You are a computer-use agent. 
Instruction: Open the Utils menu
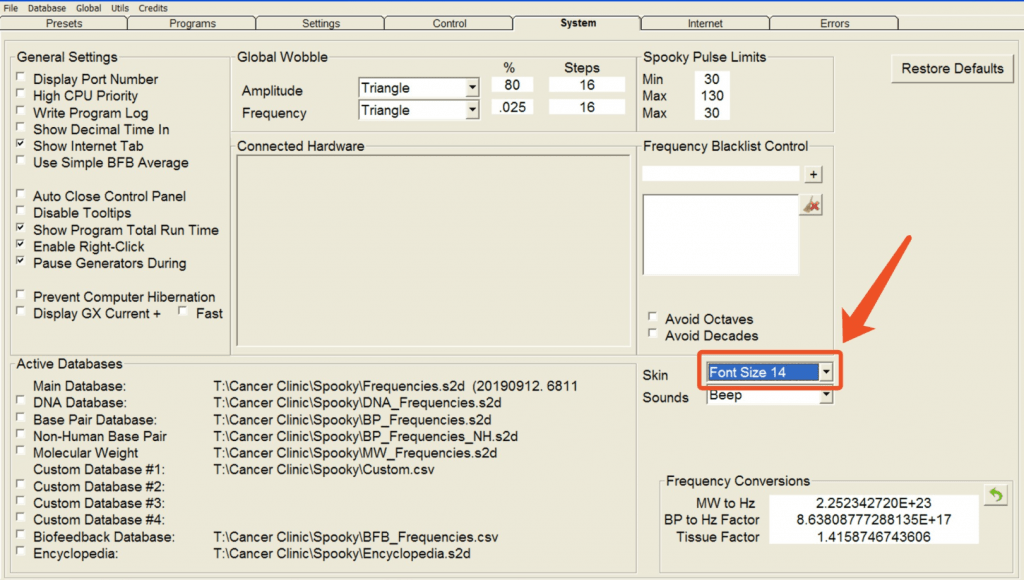click(119, 7)
